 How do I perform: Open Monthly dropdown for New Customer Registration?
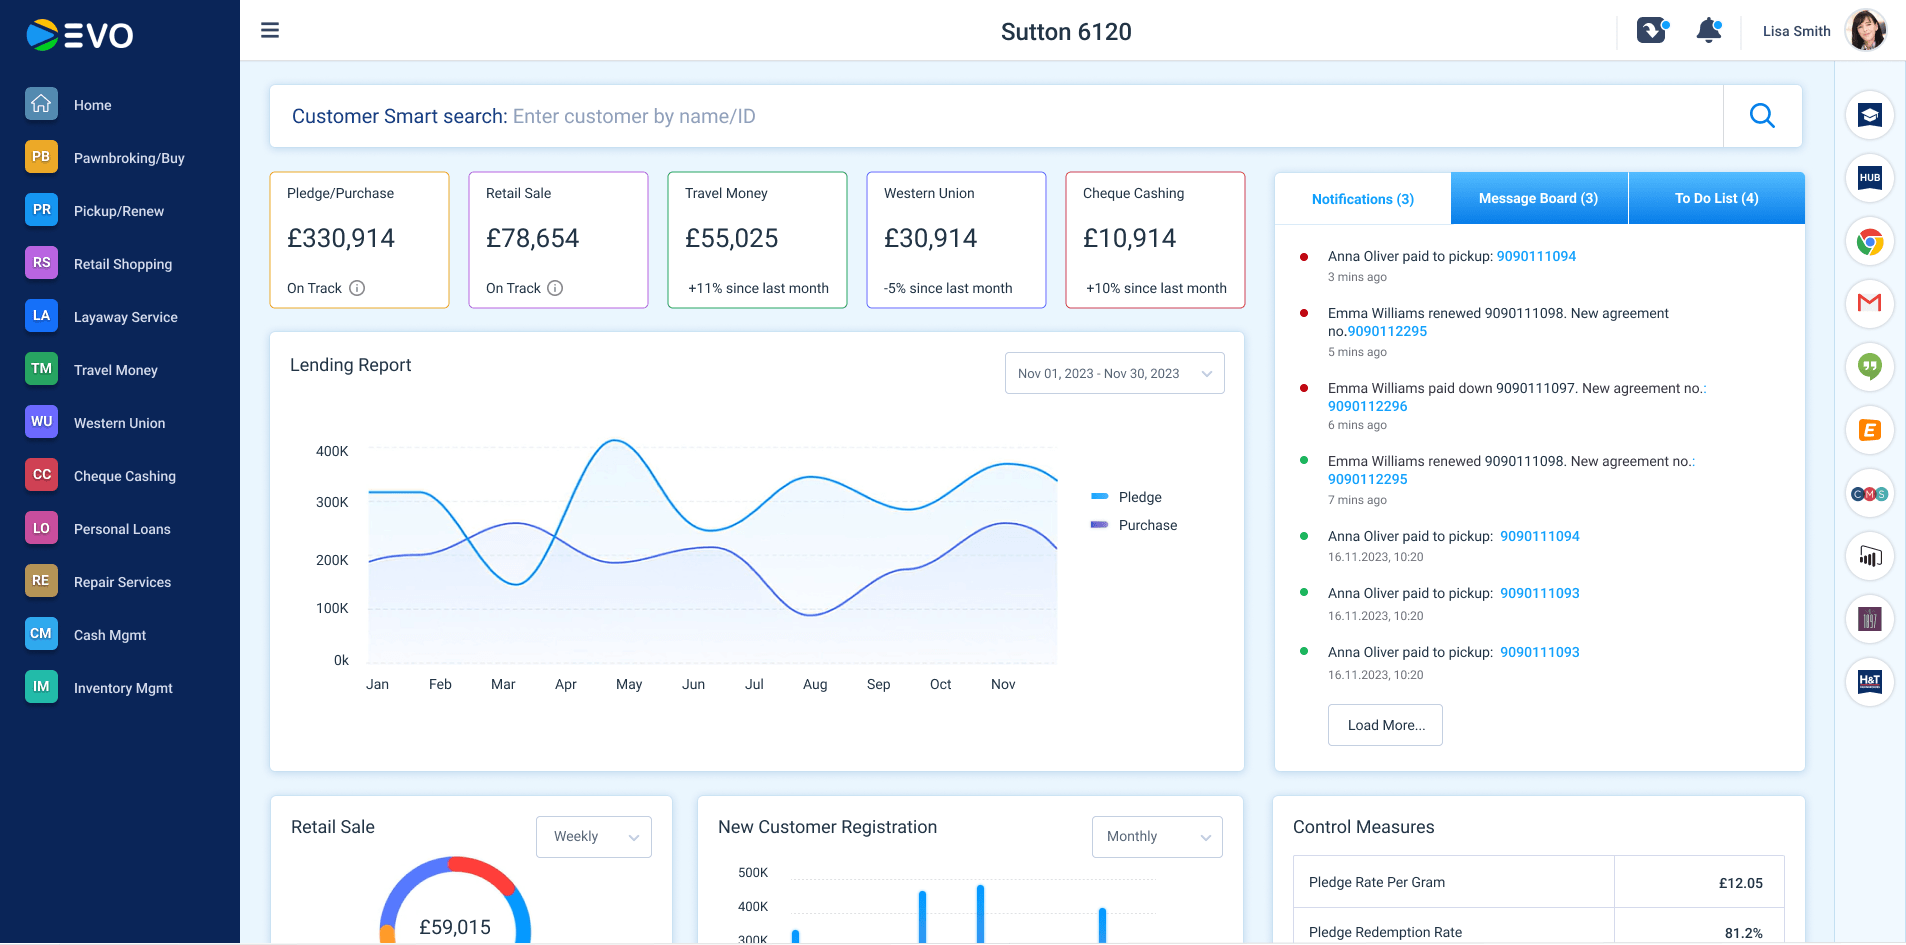[x=1157, y=837]
